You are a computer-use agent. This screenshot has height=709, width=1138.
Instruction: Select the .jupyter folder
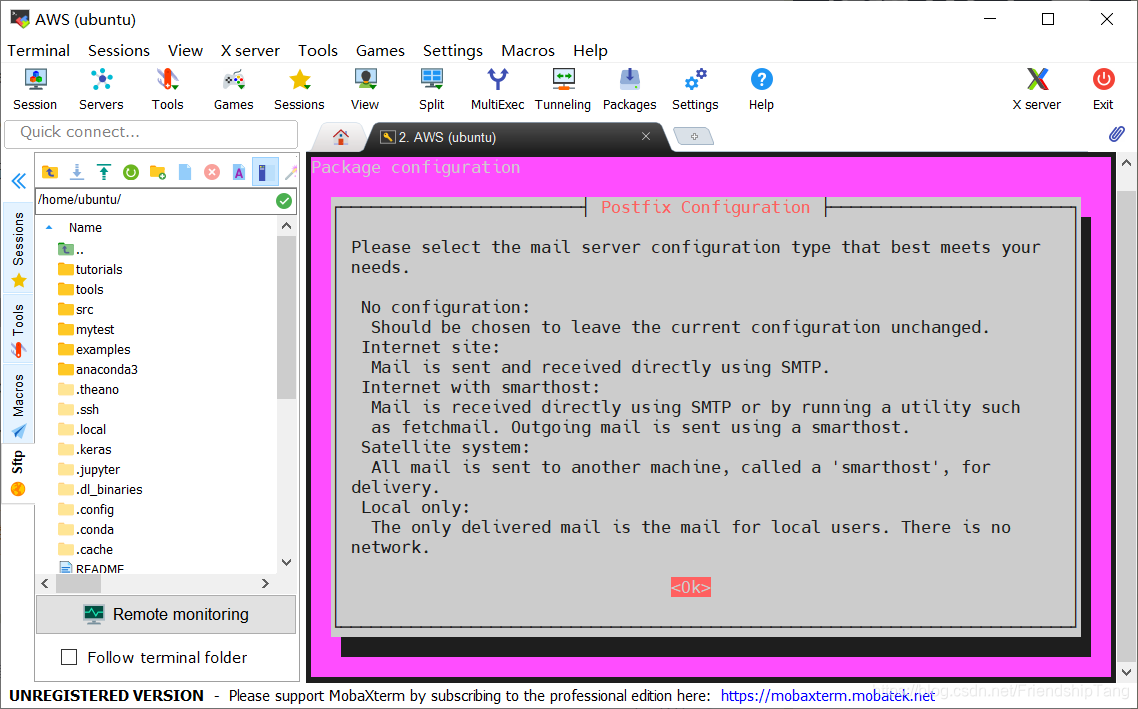(x=89, y=470)
